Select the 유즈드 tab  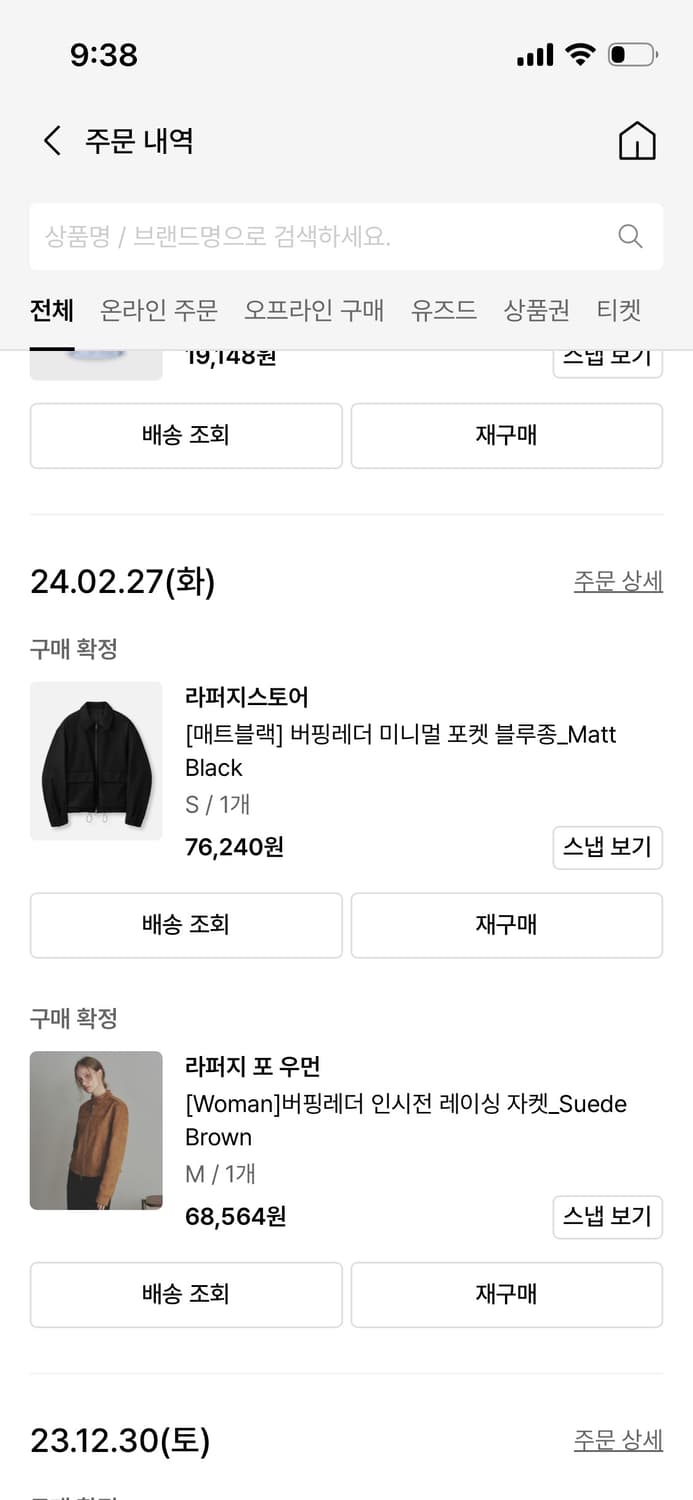[443, 311]
